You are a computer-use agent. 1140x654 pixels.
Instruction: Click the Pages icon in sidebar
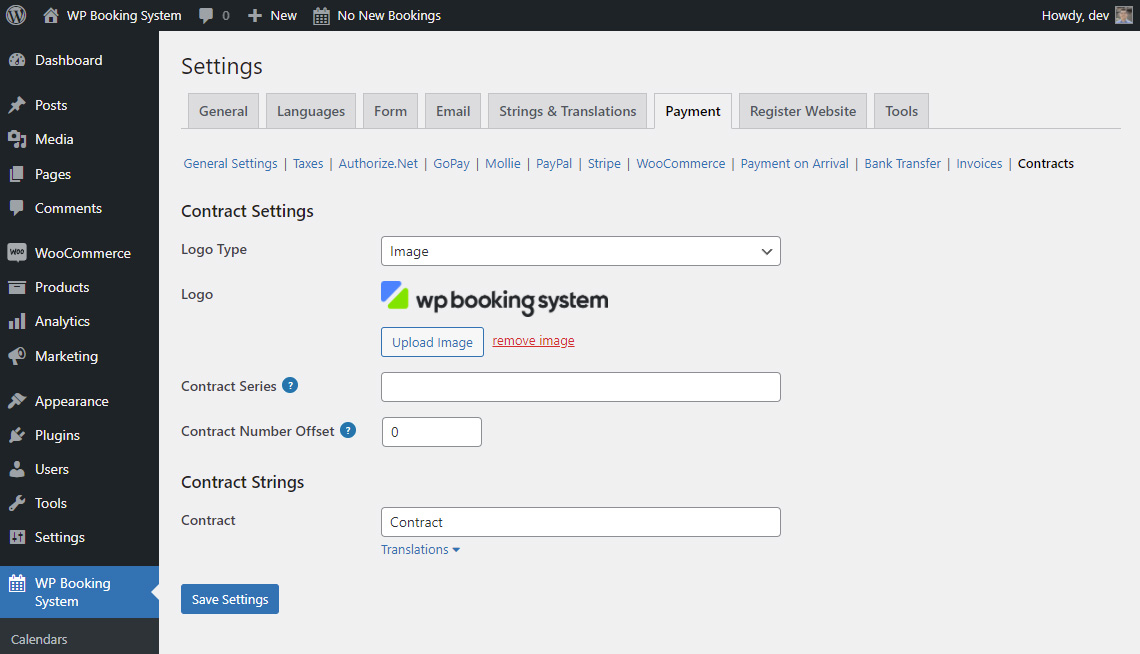pyautogui.click(x=17, y=174)
